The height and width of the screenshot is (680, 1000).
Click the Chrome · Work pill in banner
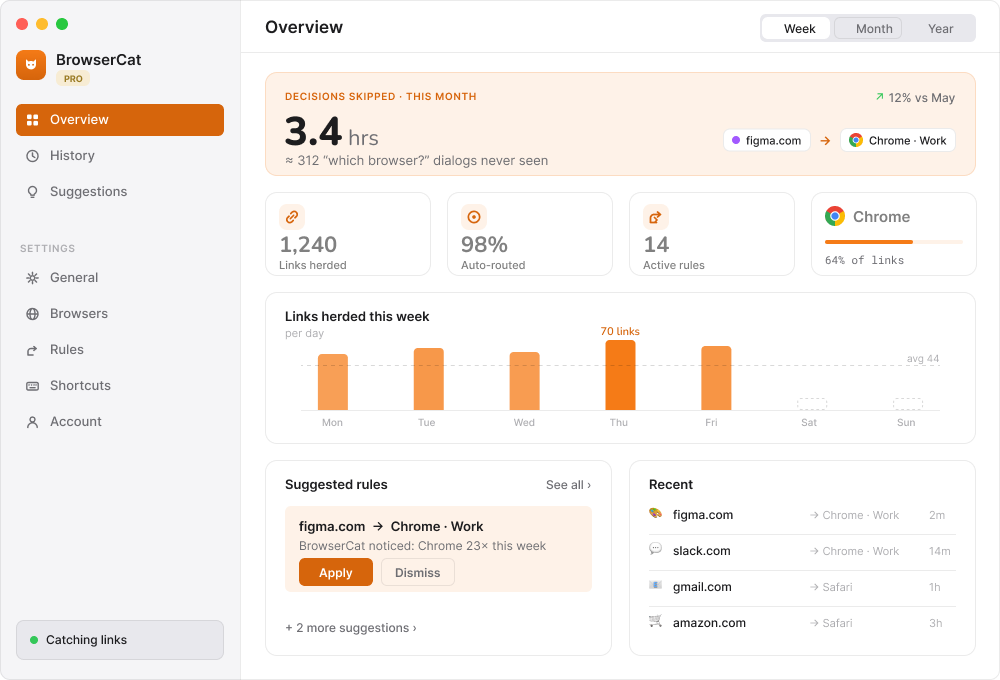897,140
